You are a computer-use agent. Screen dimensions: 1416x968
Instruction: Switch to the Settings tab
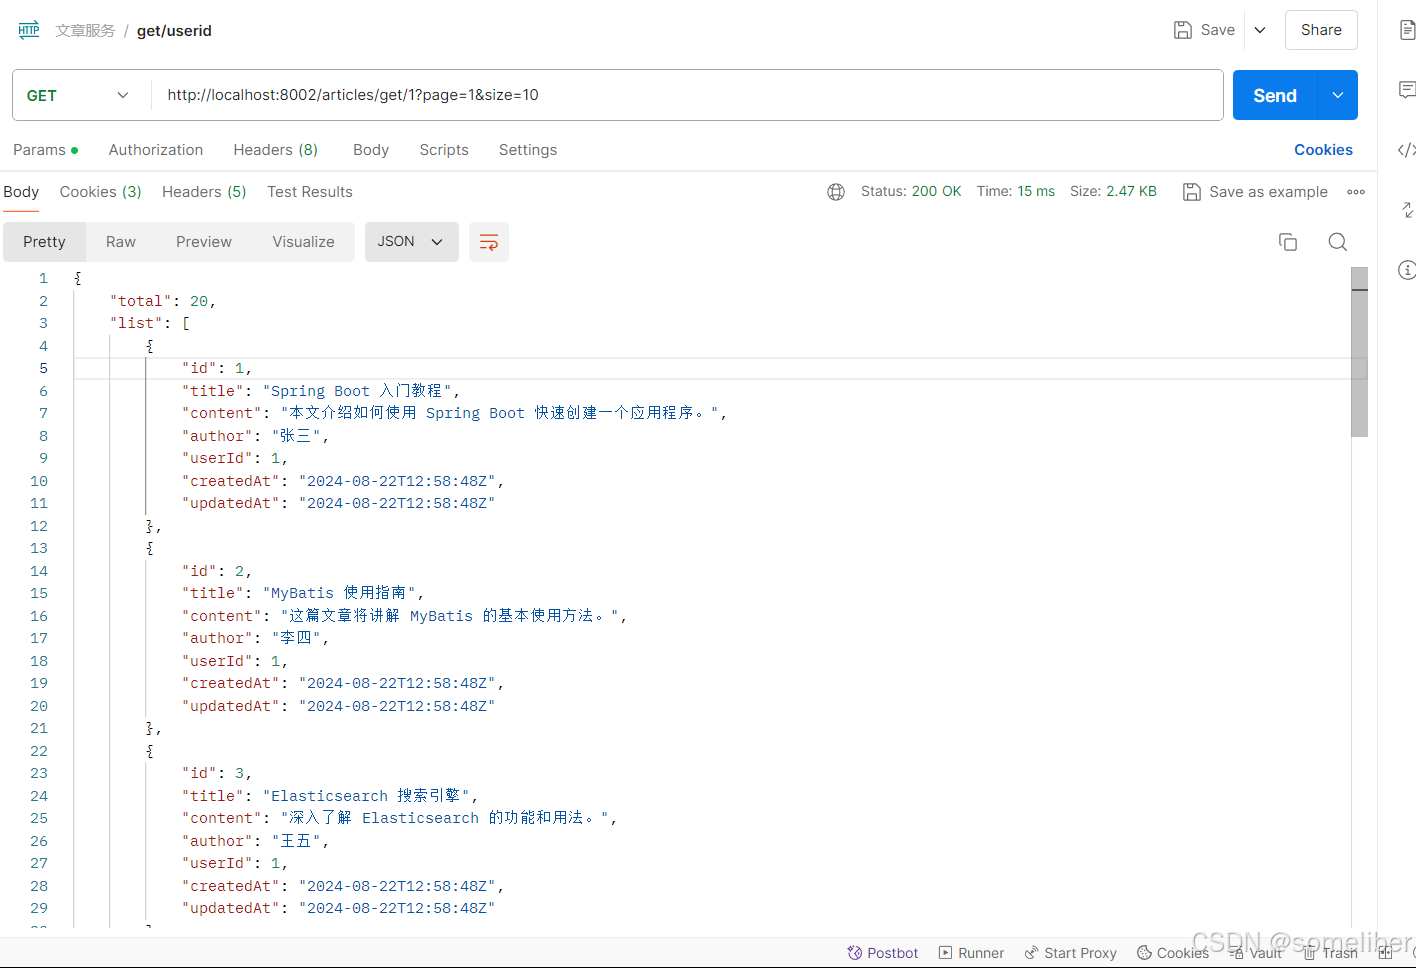pos(528,150)
